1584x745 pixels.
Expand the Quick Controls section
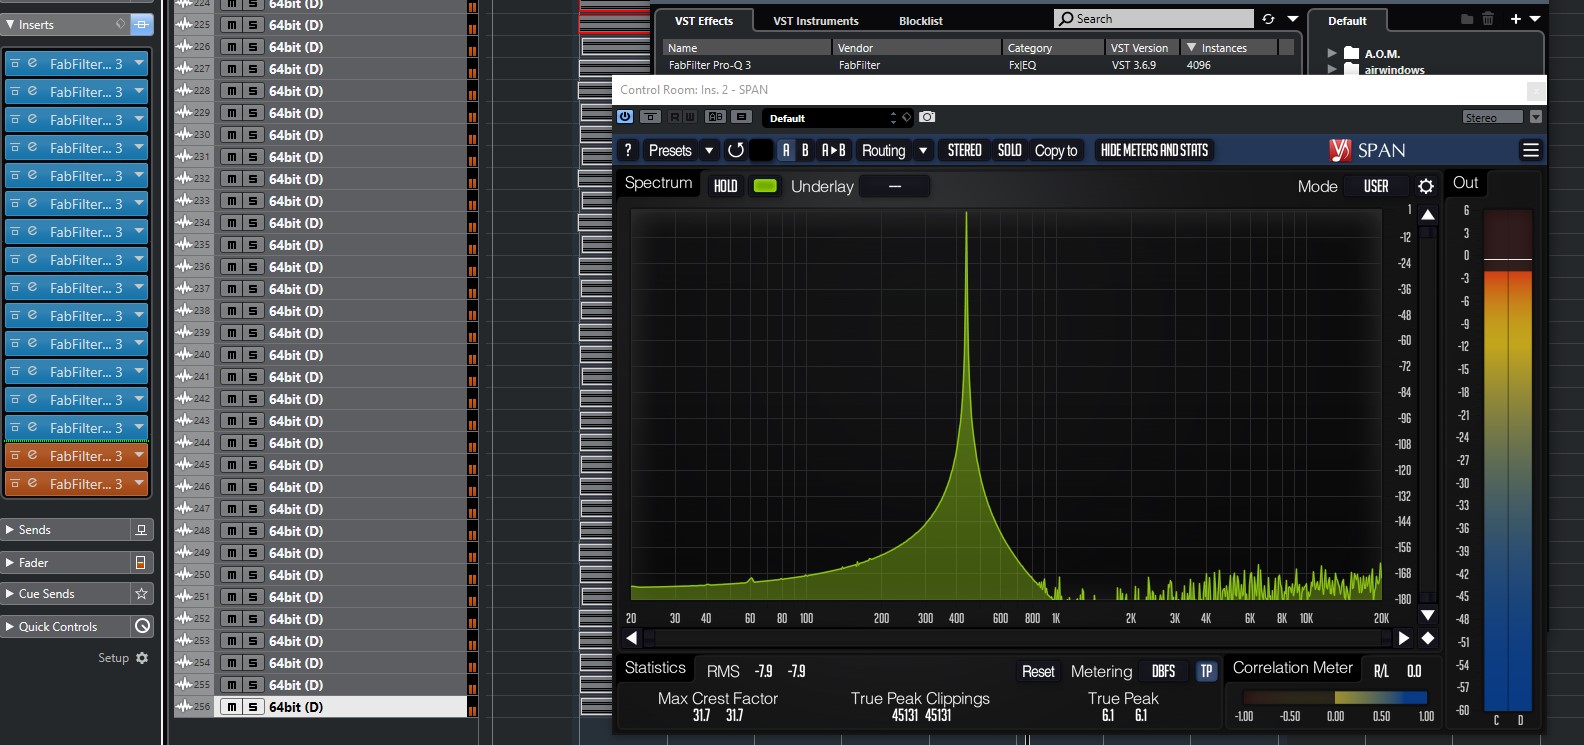point(10,626)
